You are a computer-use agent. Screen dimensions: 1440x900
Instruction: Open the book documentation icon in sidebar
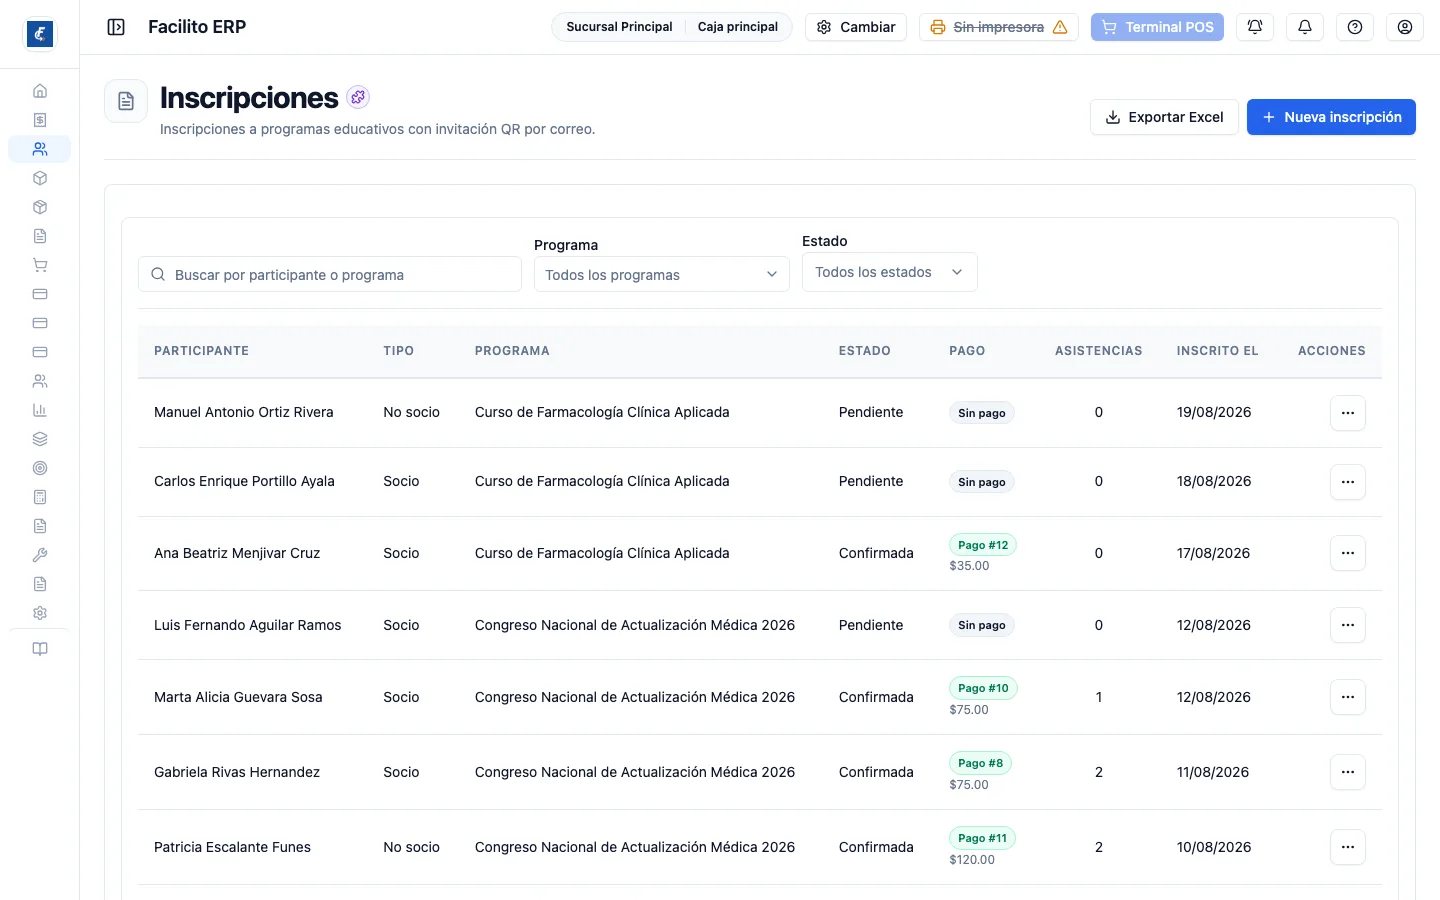(40, 649)
